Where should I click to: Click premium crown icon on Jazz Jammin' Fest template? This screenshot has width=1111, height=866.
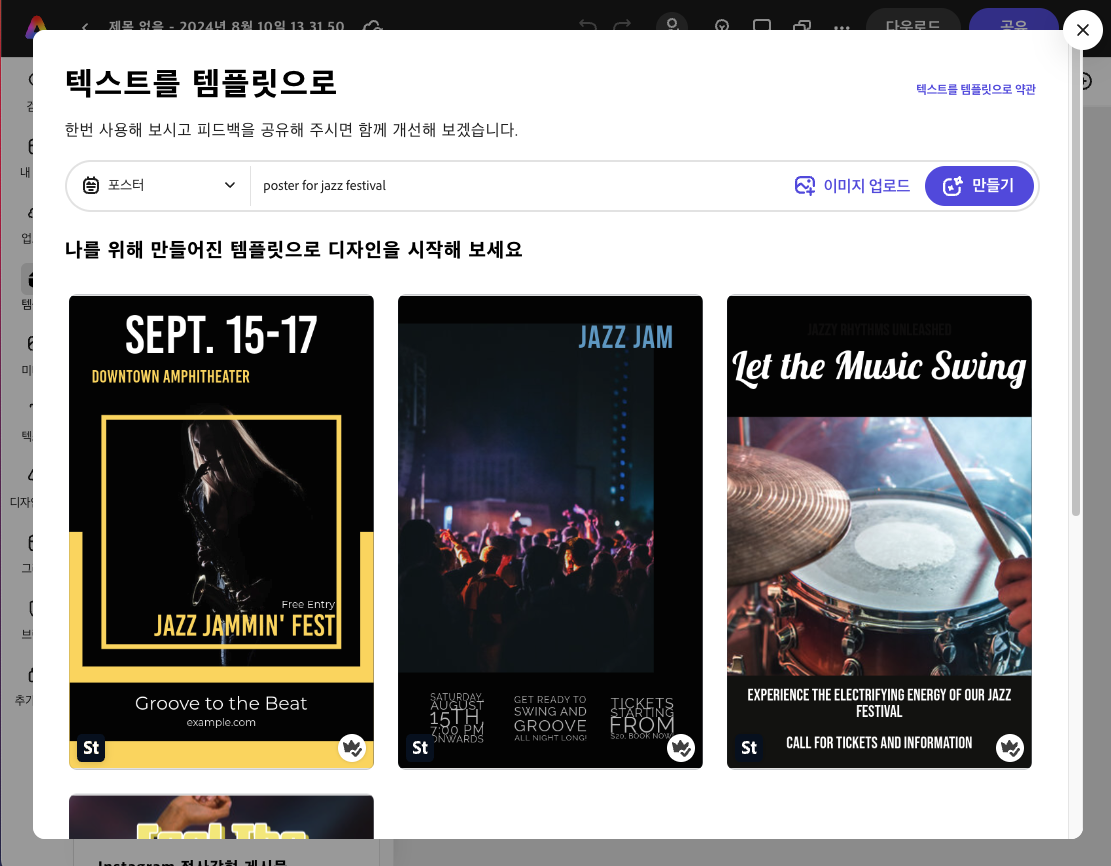351,748
